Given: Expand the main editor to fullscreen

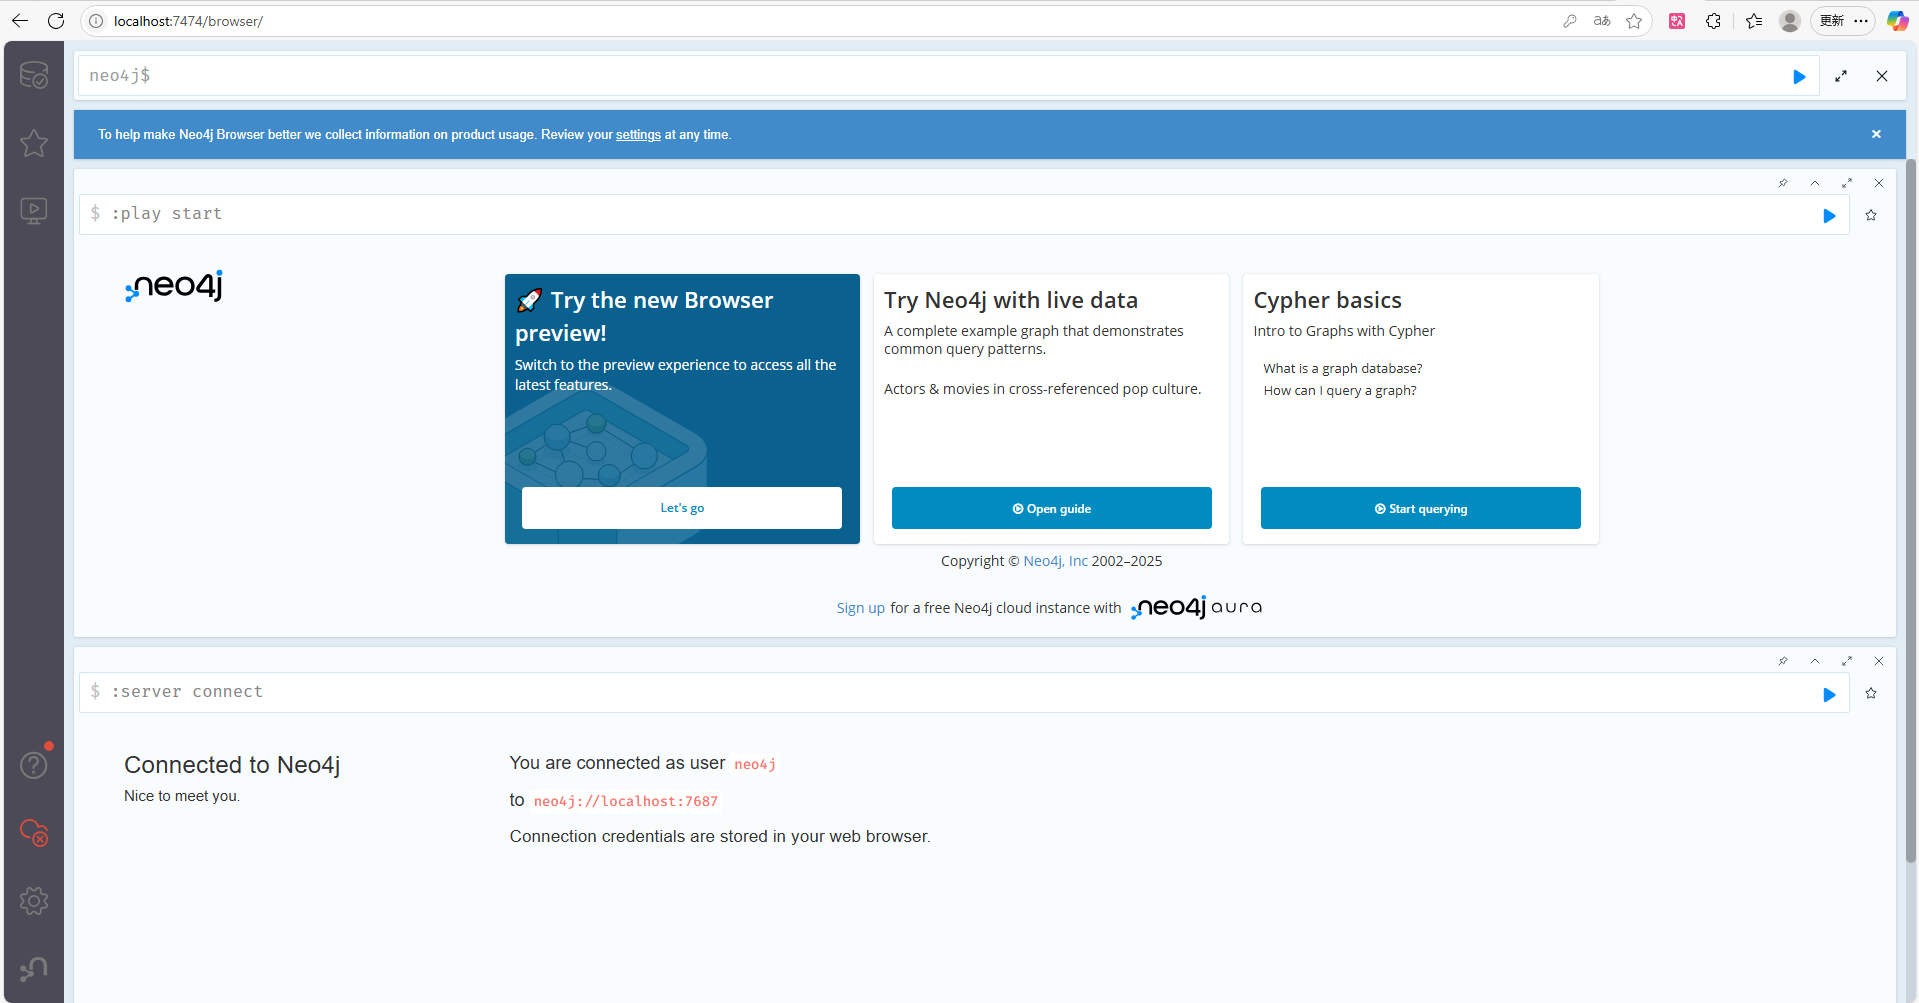Looking at the screenshot, I should (1841, 76).
